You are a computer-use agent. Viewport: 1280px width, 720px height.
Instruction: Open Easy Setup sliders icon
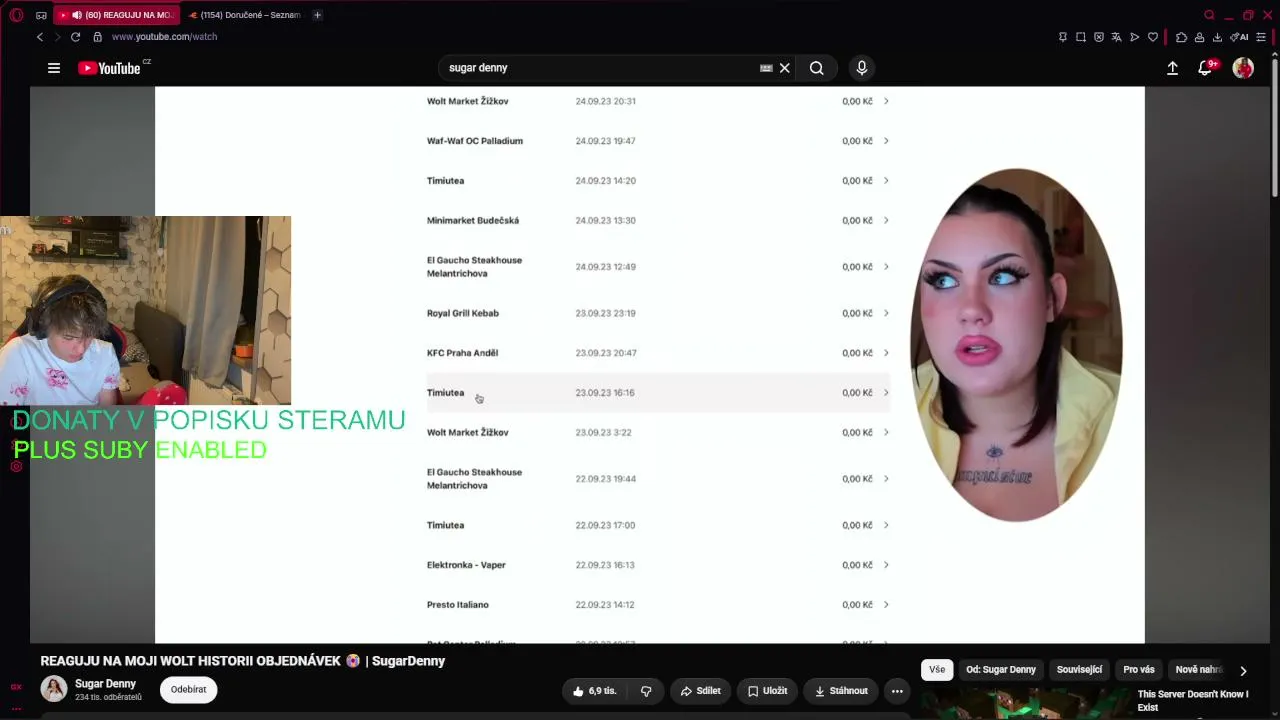click(x=1261, y=37)
